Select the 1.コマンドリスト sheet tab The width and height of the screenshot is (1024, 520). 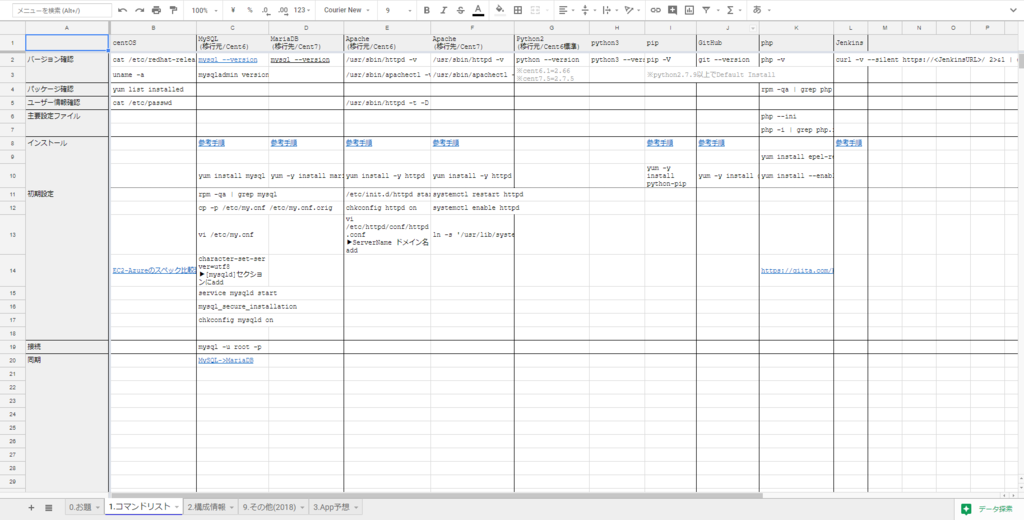[x=139, y=507]
